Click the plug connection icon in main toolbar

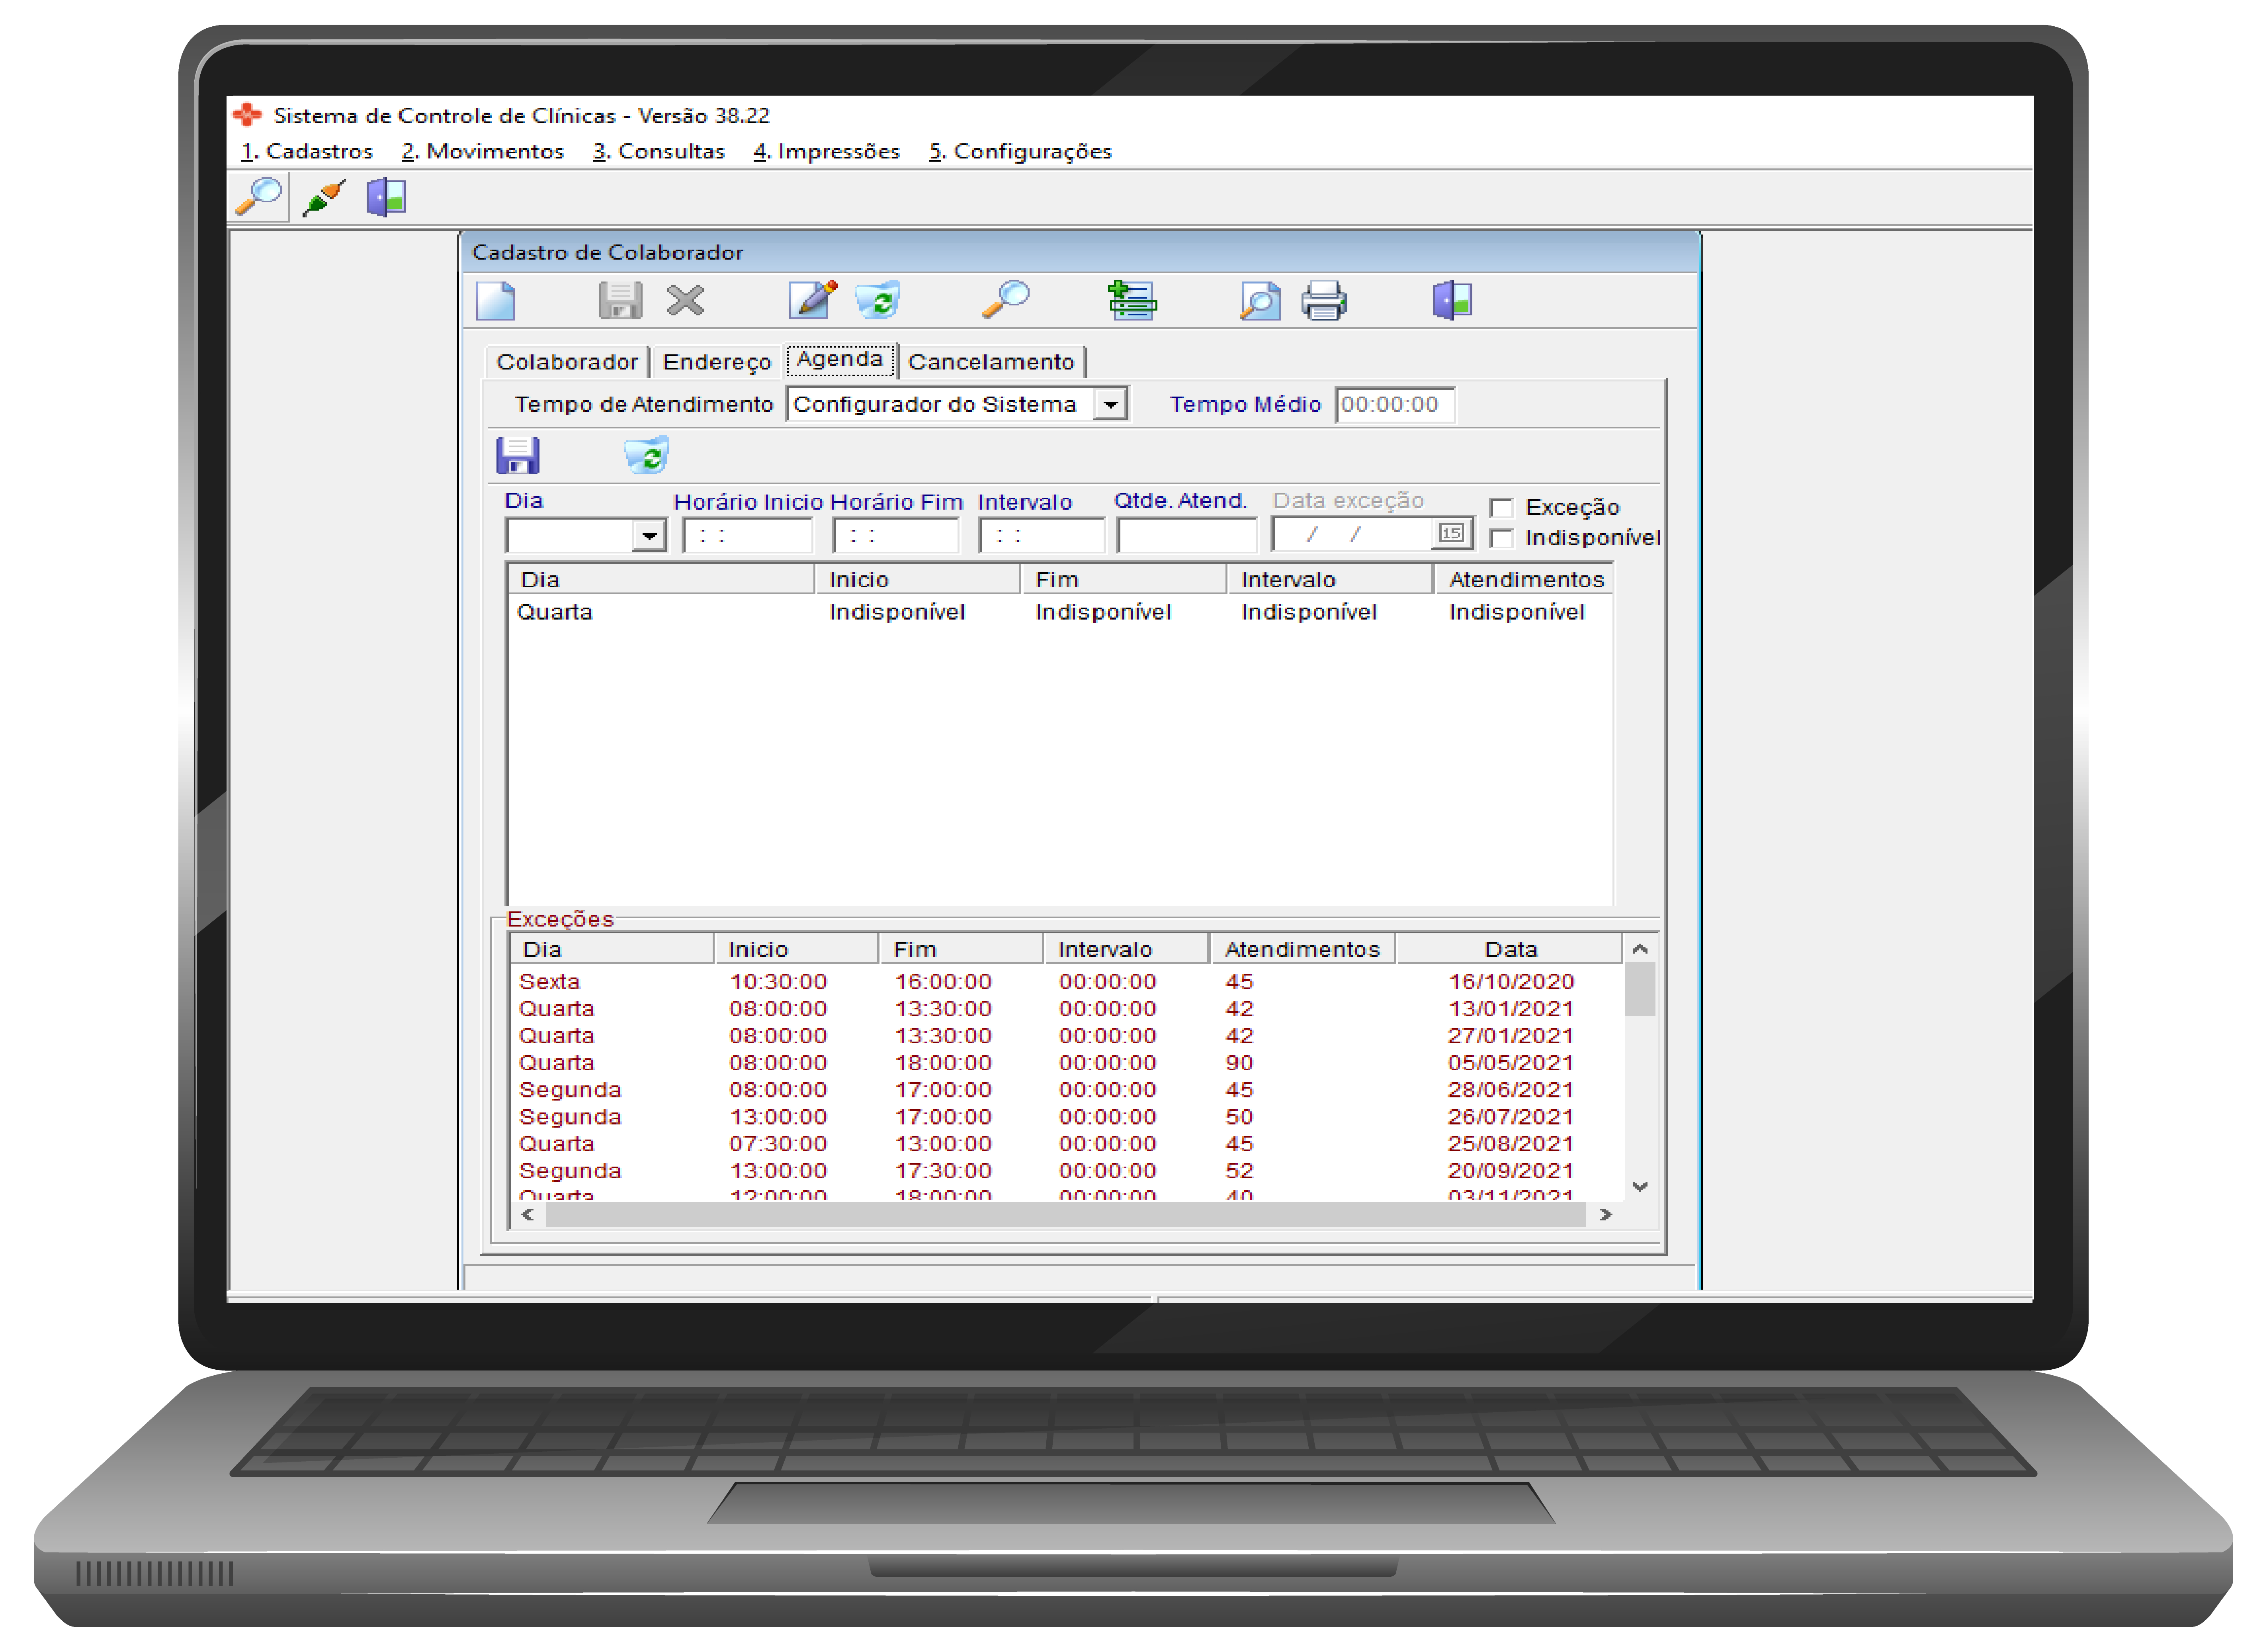pyautogui.click(x=324, y=198)
